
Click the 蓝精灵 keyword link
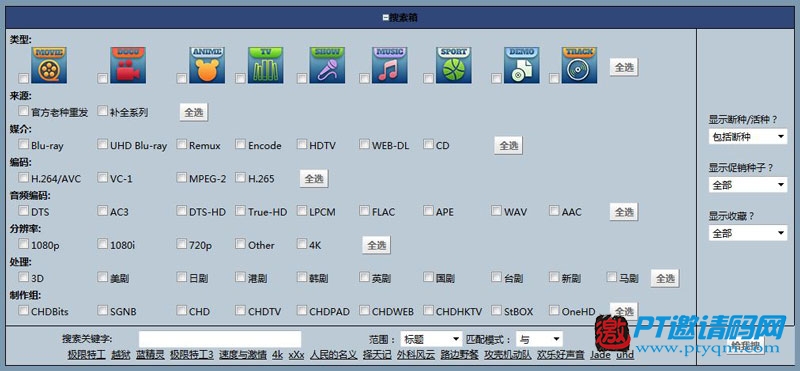150,355
